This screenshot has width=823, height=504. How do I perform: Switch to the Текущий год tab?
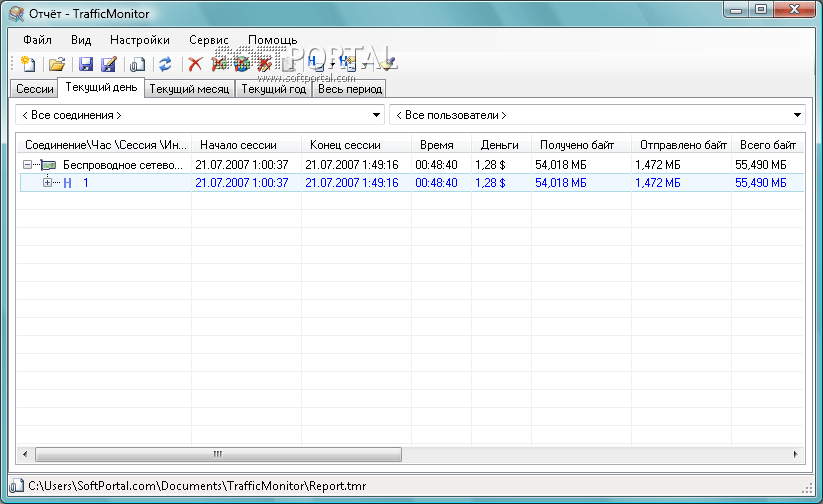pos(273,89)
